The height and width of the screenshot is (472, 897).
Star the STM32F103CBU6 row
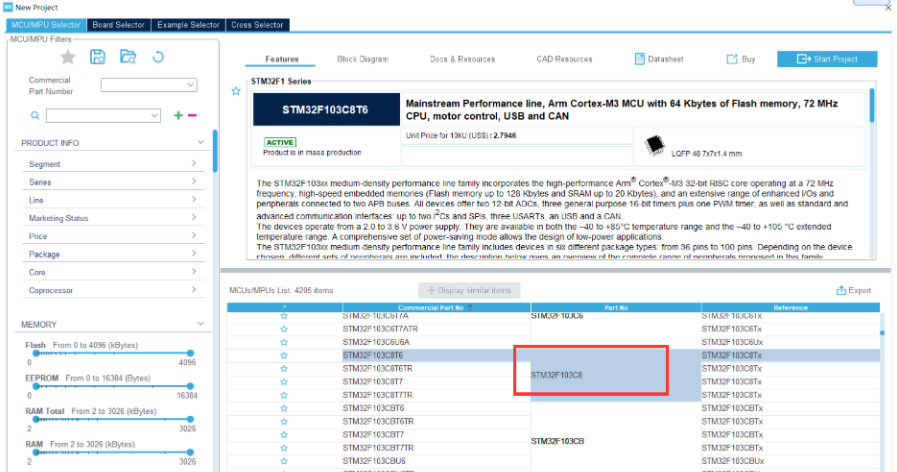click(x=284, y=461)
